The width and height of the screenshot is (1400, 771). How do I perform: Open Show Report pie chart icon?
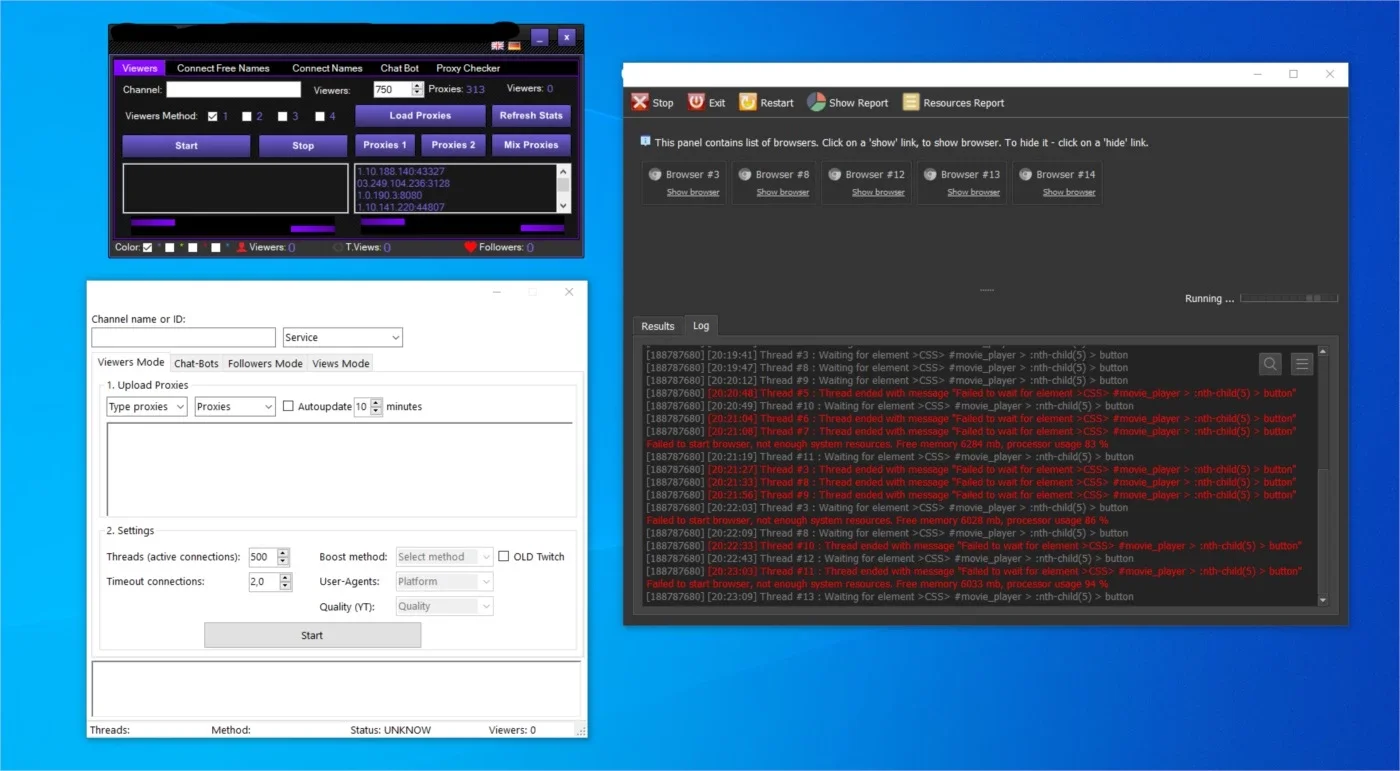(816, 102)
